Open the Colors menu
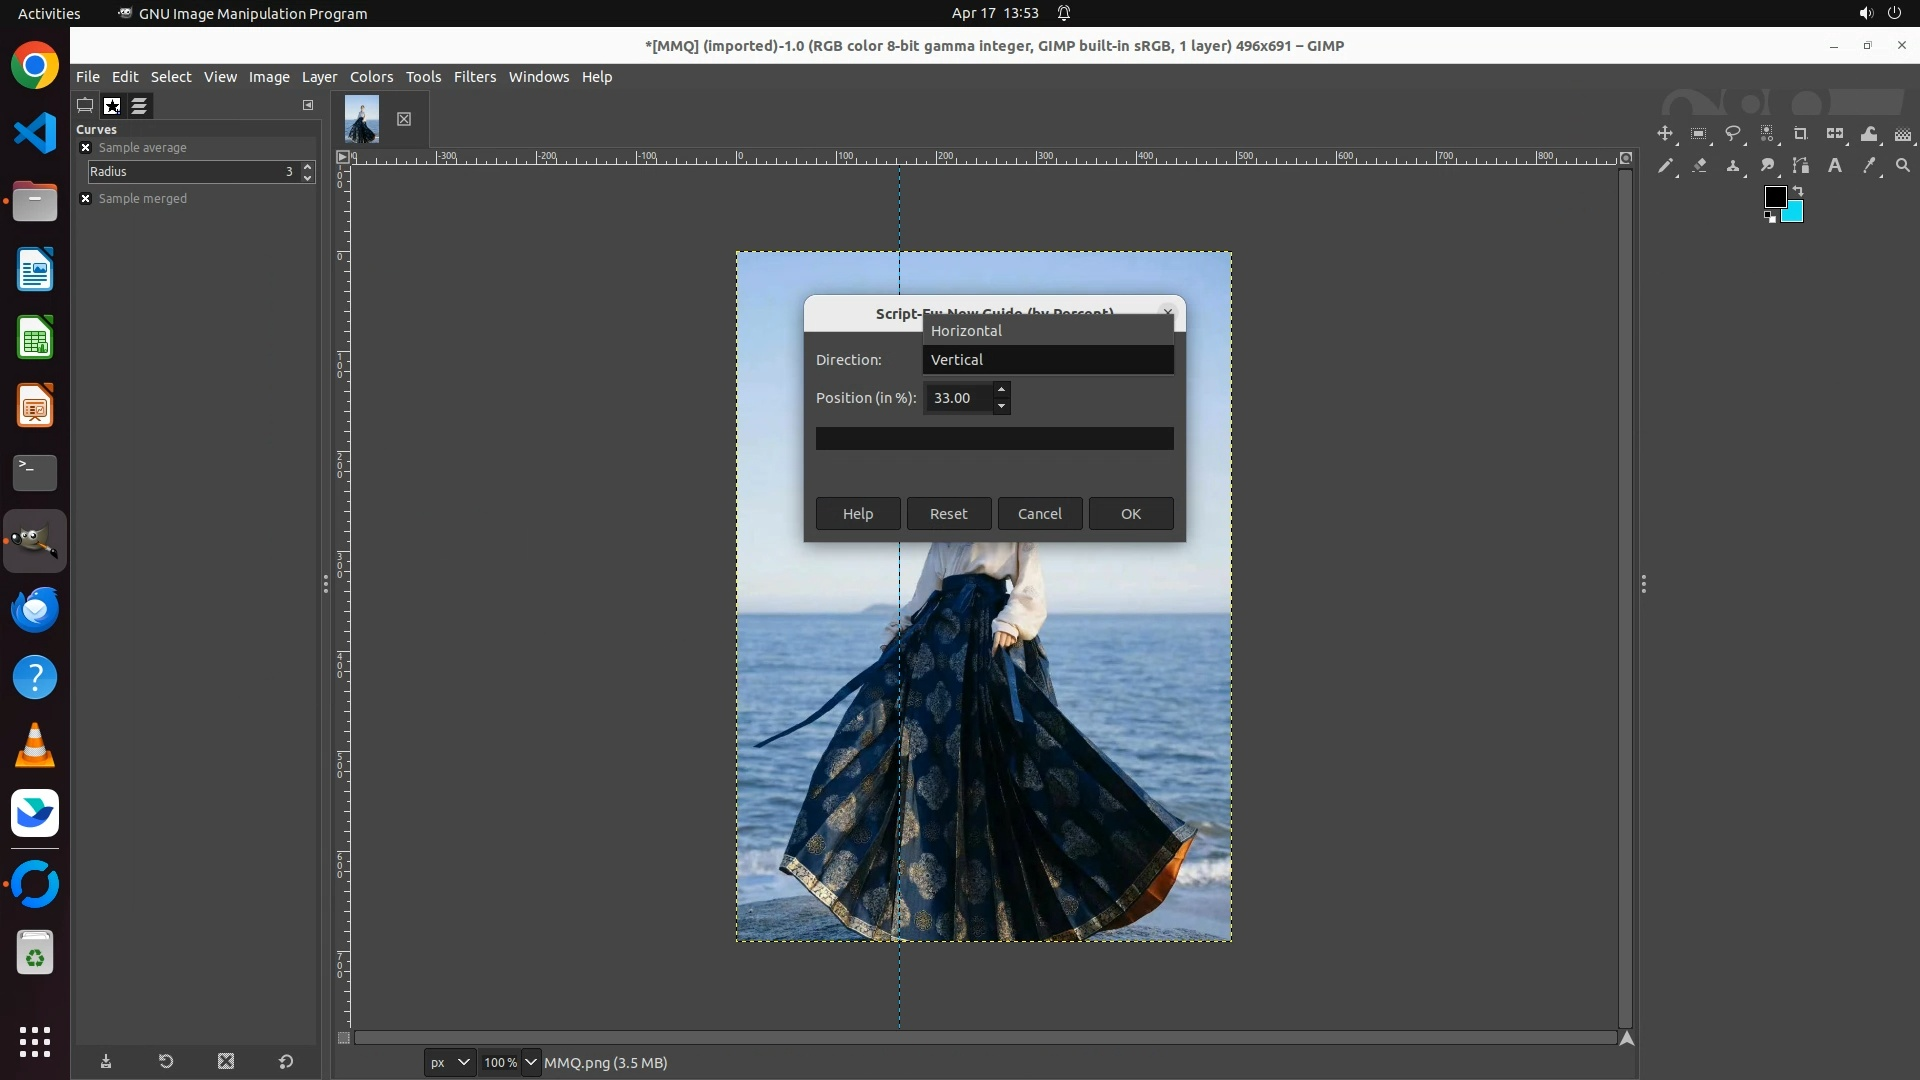The width and height of the screenshot is (1920, 1080). pyautogui.click(x=371, y=77)
